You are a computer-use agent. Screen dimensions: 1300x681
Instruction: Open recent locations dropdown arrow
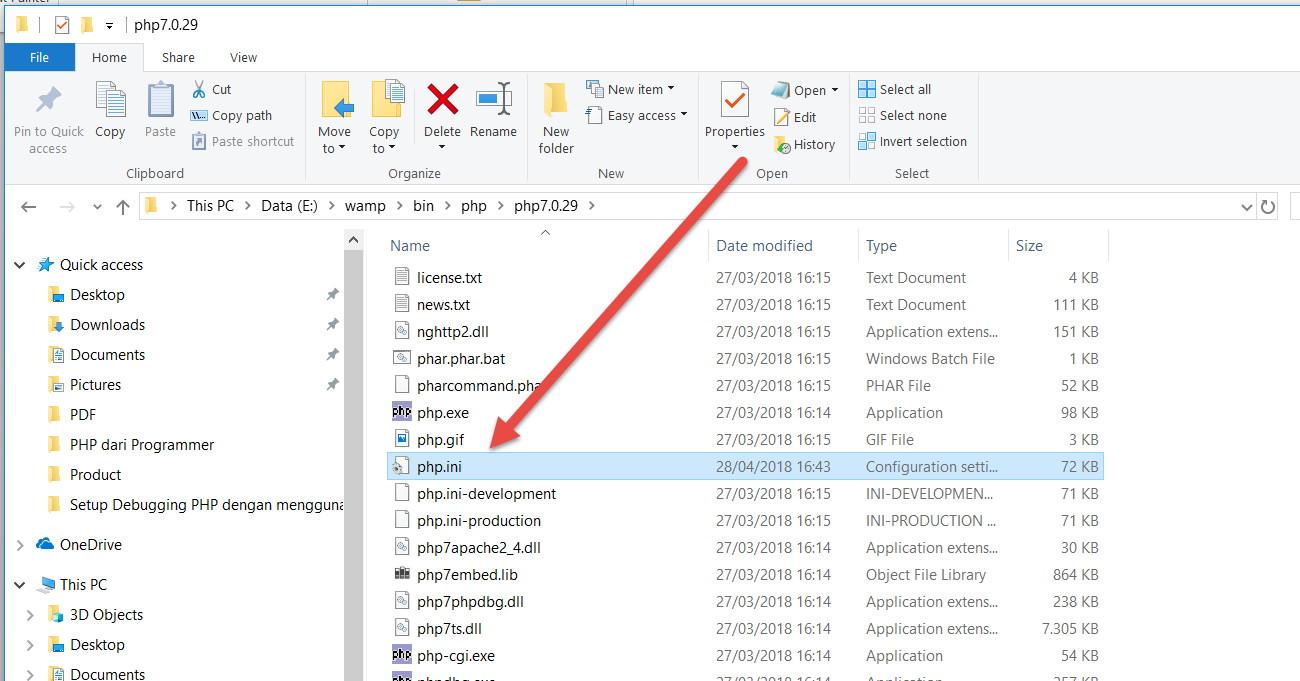pyautogui.click(x=97, y=207)
